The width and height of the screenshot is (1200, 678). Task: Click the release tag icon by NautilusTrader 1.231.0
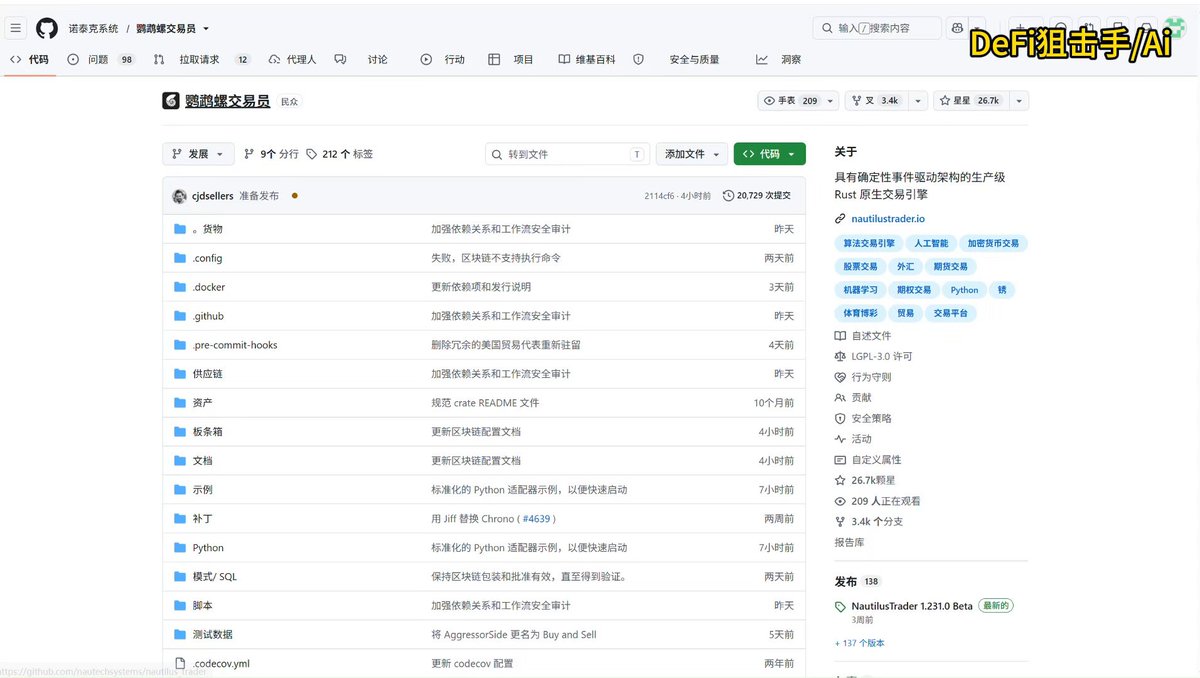tap(840, 607)
